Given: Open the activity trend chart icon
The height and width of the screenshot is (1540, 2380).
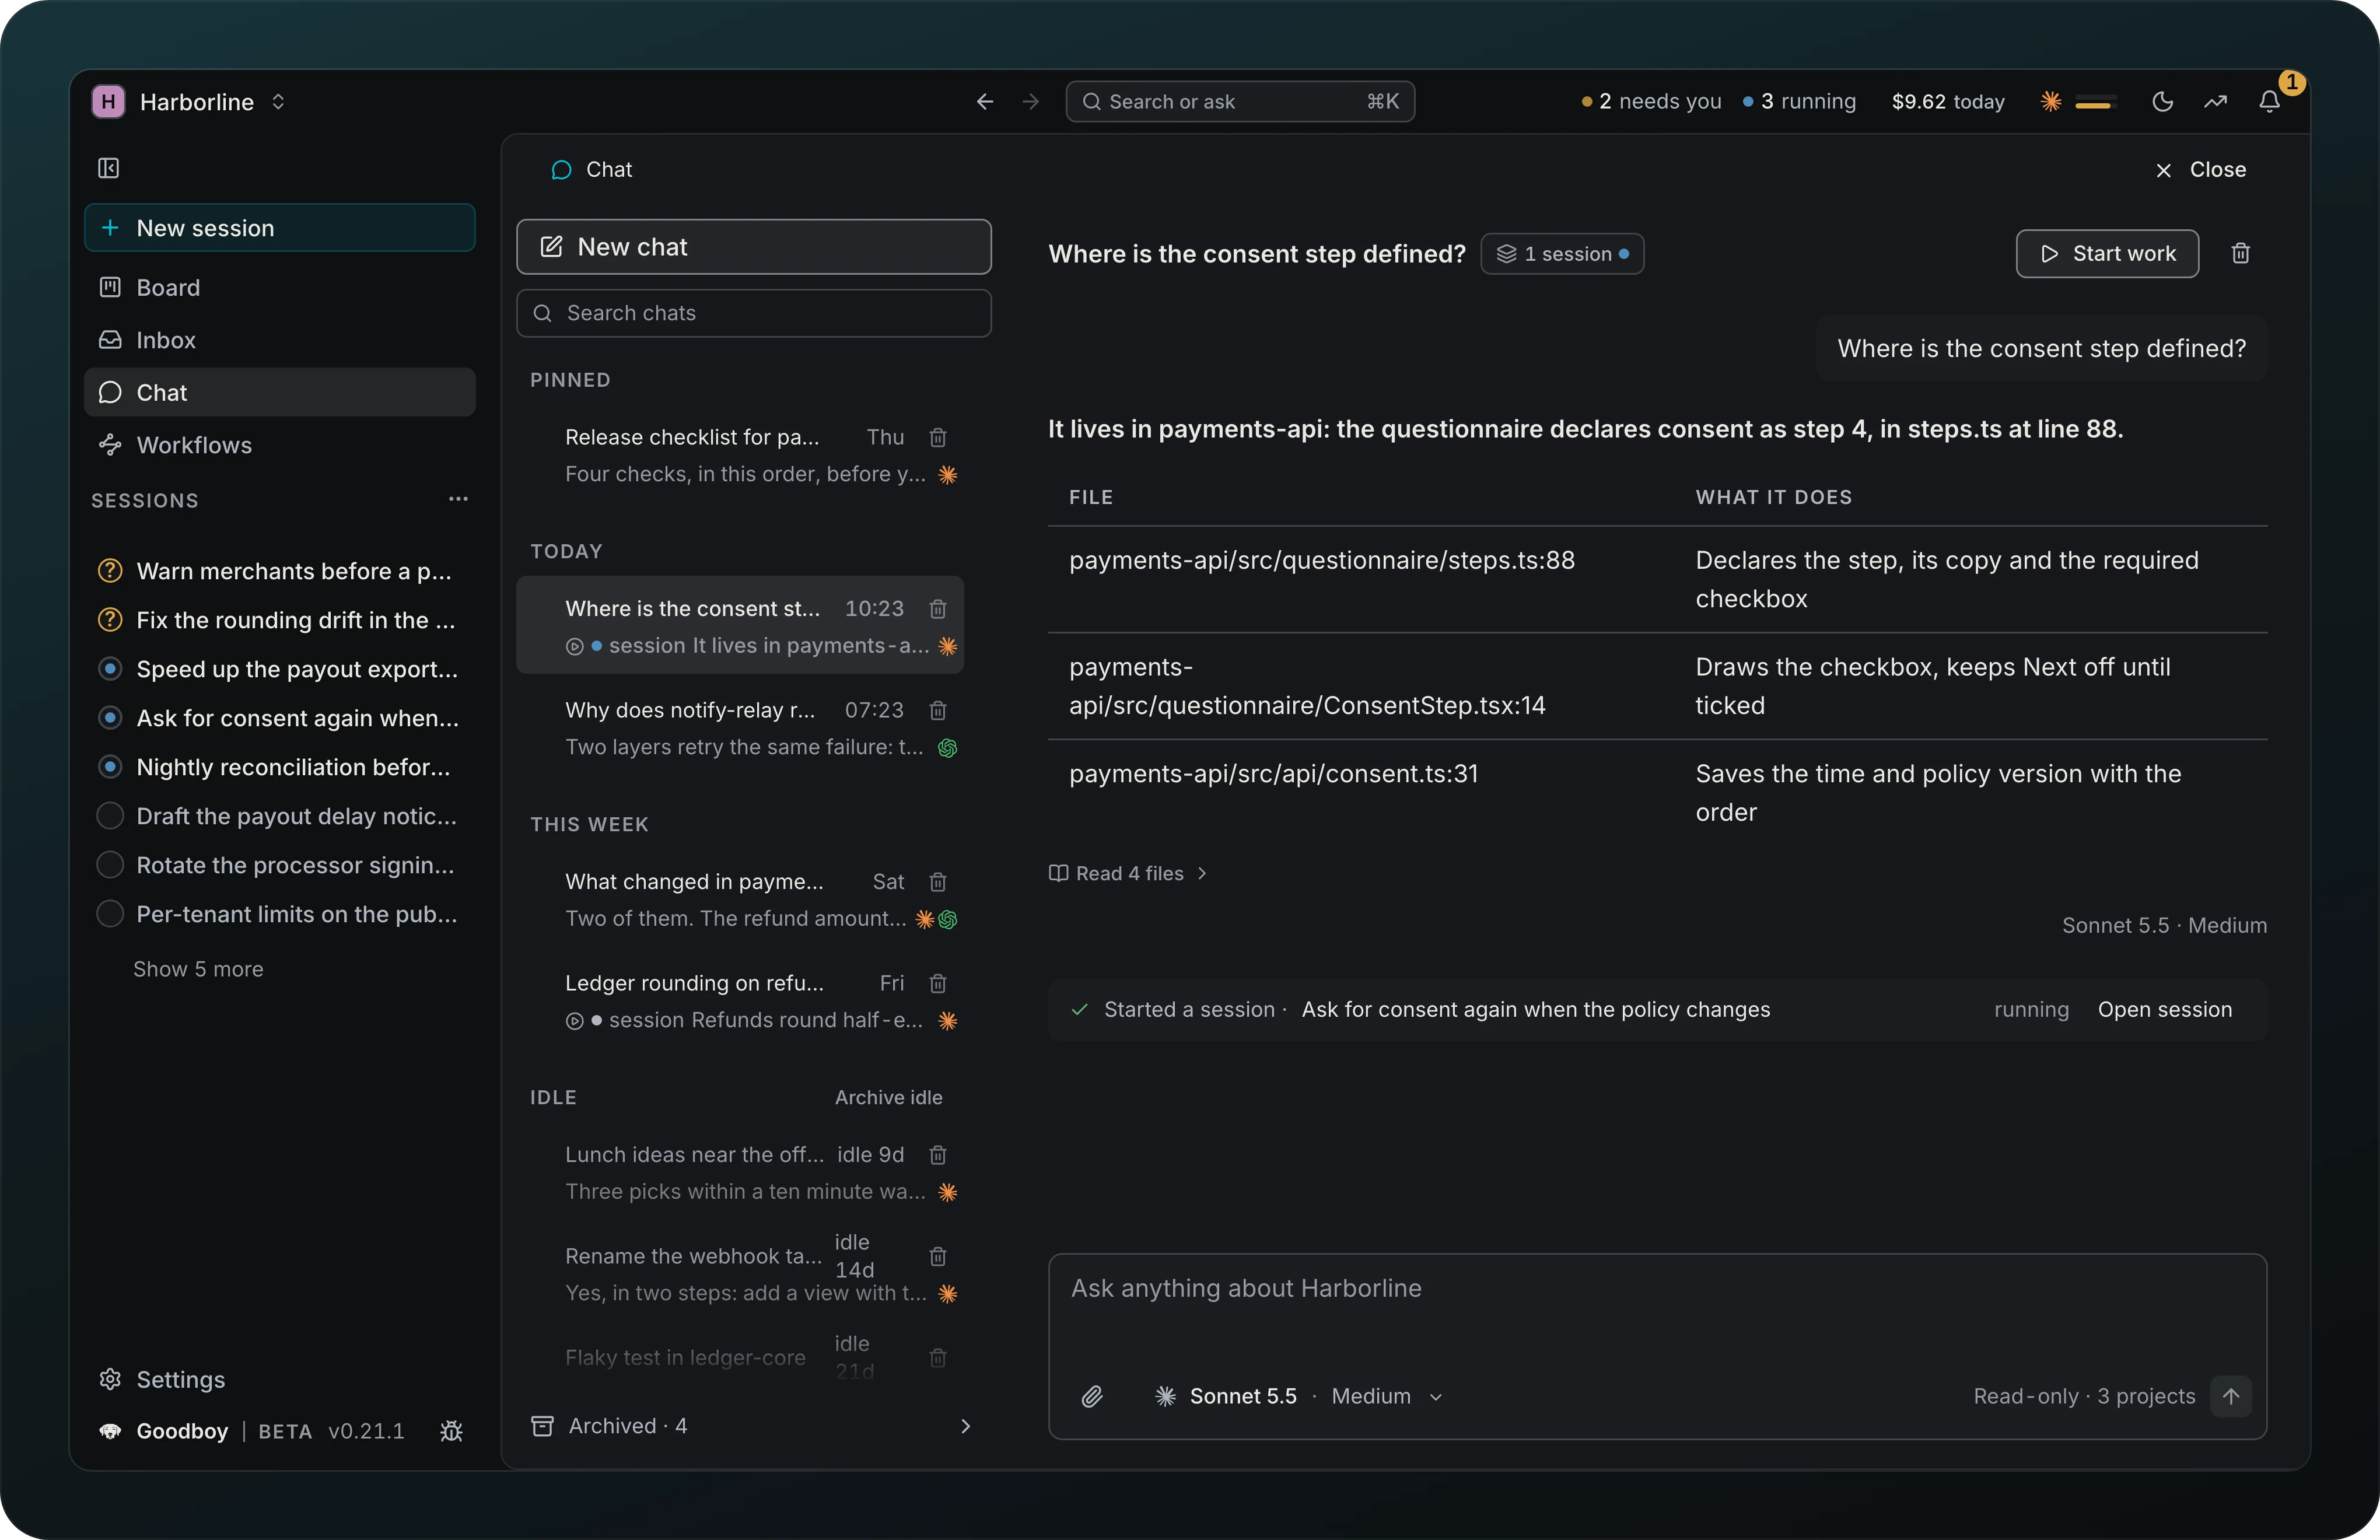Looking at the screenshot, I should tap(2215, 102).
